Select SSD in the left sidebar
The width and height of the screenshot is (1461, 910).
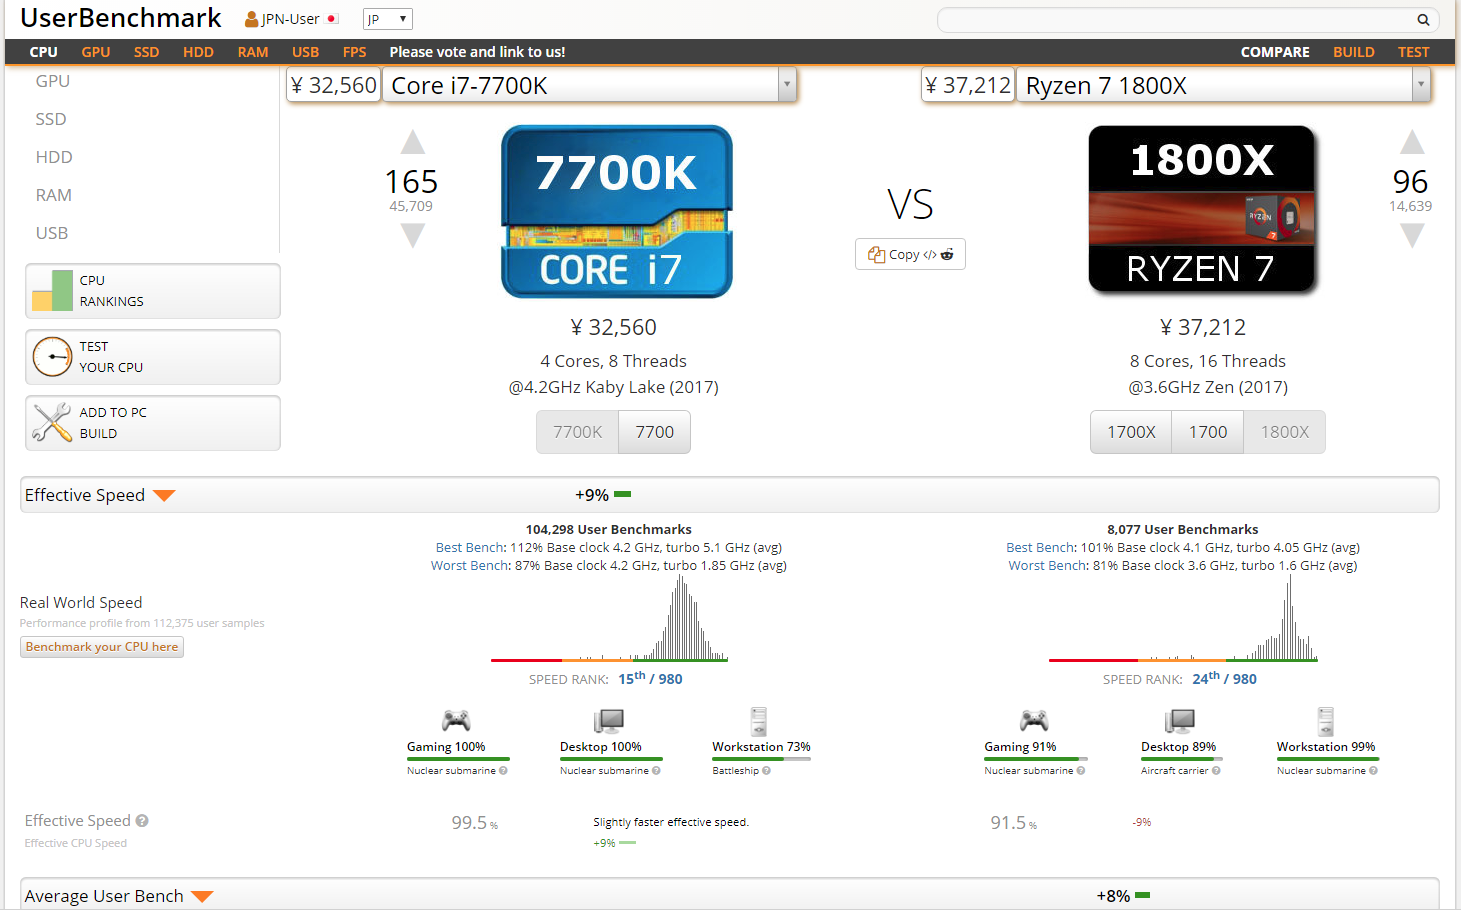click(51, 119)
